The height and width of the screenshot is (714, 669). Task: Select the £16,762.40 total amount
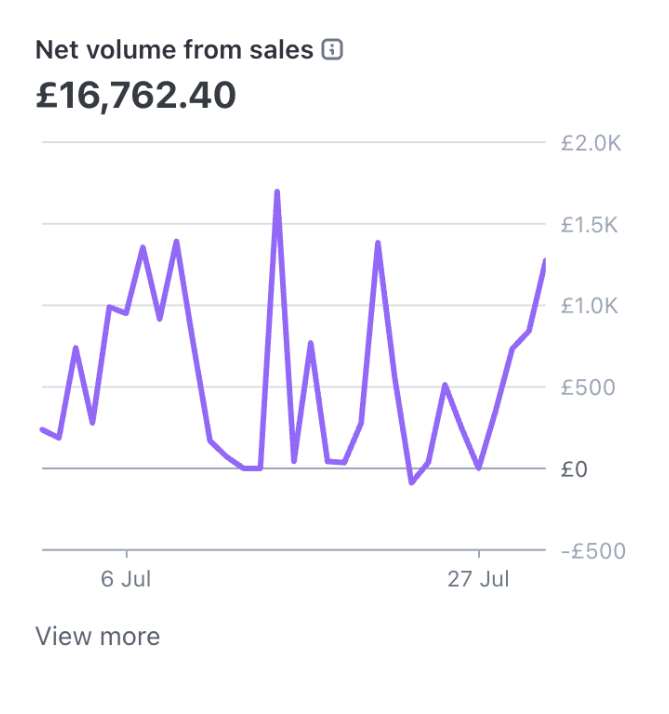pyautogui.click(x=136, y=95)
